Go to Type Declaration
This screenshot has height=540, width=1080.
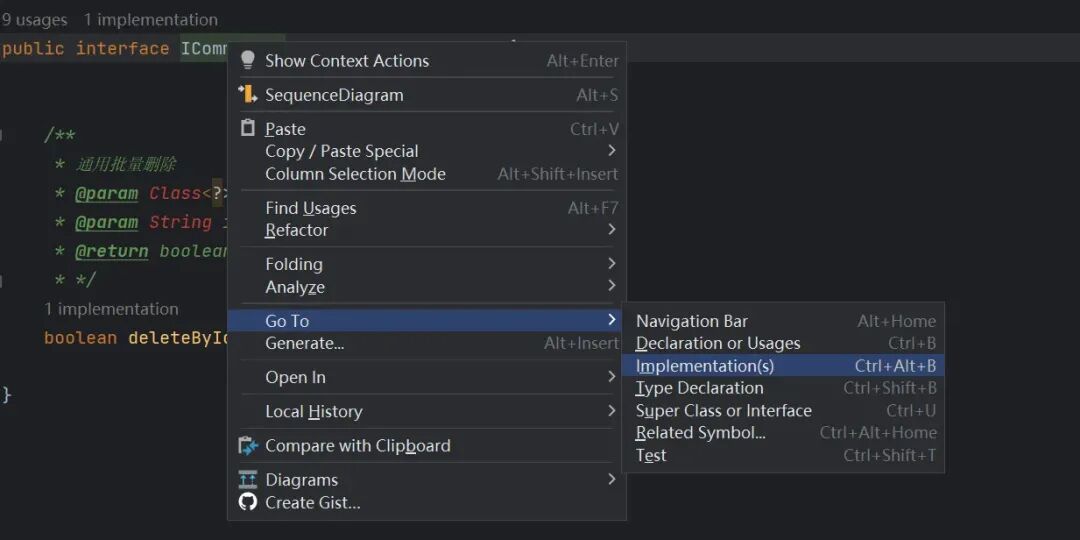pos(699,388)
